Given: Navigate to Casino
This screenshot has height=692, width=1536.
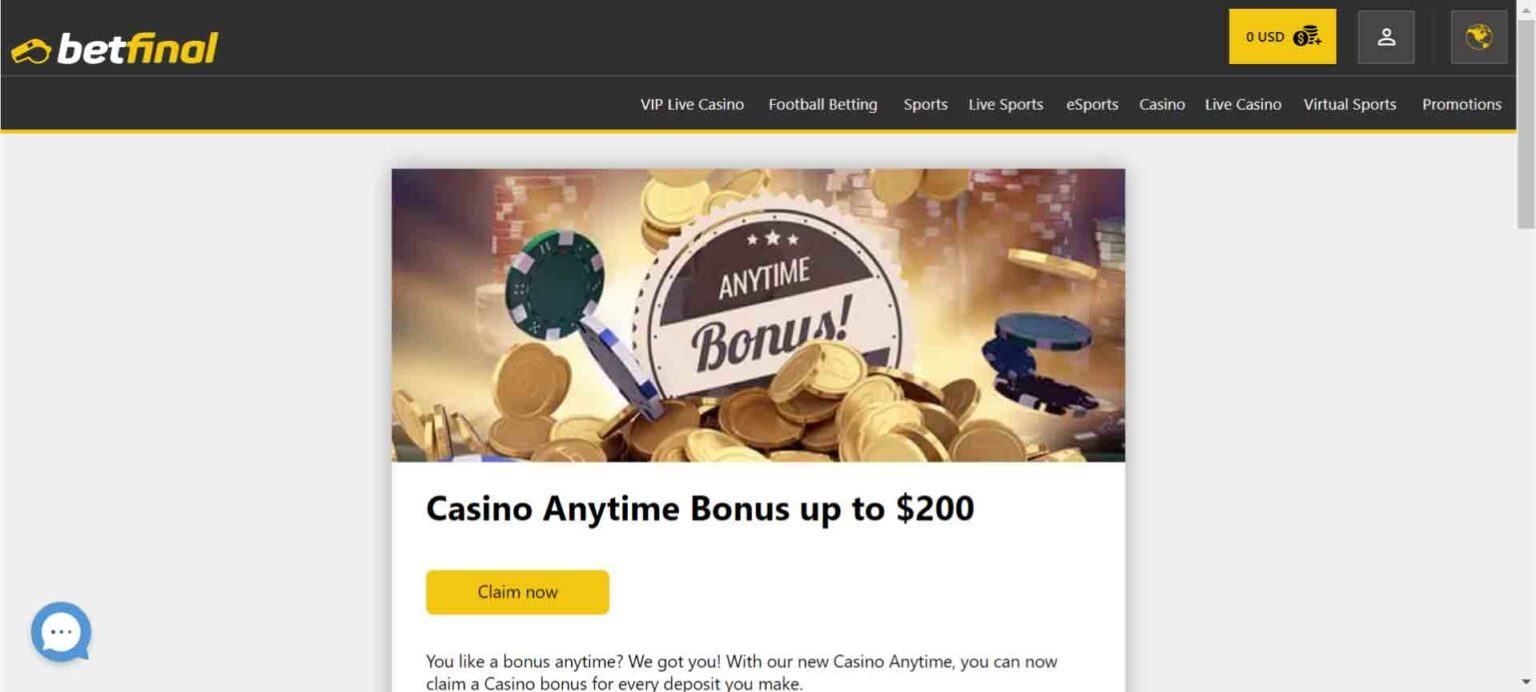Looking at the screenshot, I should [1162, 104].
